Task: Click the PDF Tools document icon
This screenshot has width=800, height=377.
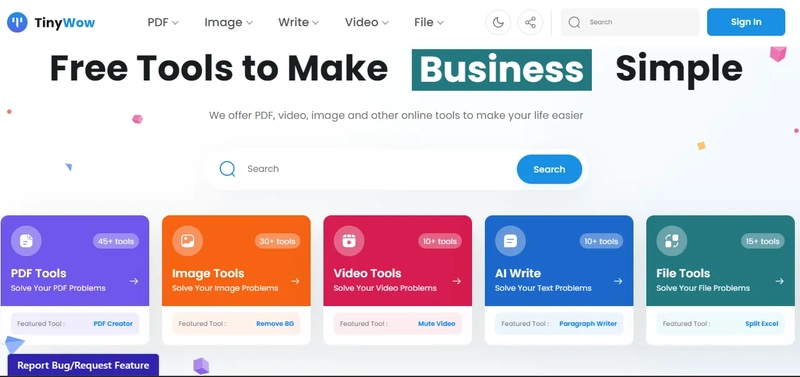Action: pos(26,241)
